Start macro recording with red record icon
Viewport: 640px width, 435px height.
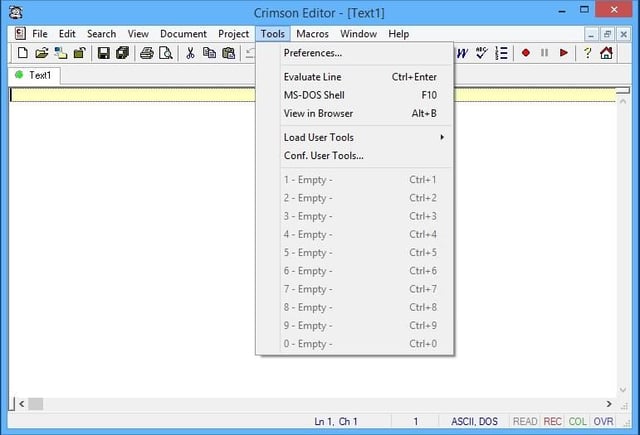coord(526,53)
